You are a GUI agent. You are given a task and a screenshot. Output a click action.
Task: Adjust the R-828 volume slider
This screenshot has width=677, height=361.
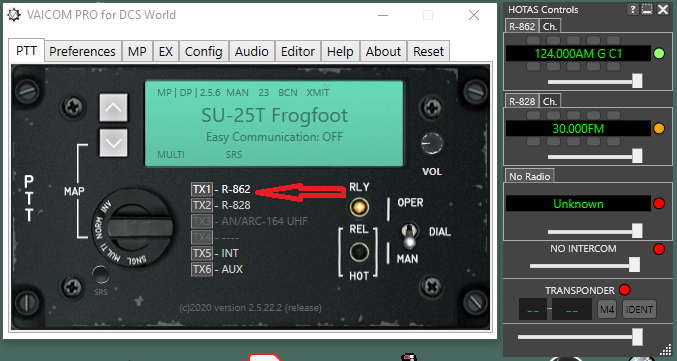click(x=595, y=156)
